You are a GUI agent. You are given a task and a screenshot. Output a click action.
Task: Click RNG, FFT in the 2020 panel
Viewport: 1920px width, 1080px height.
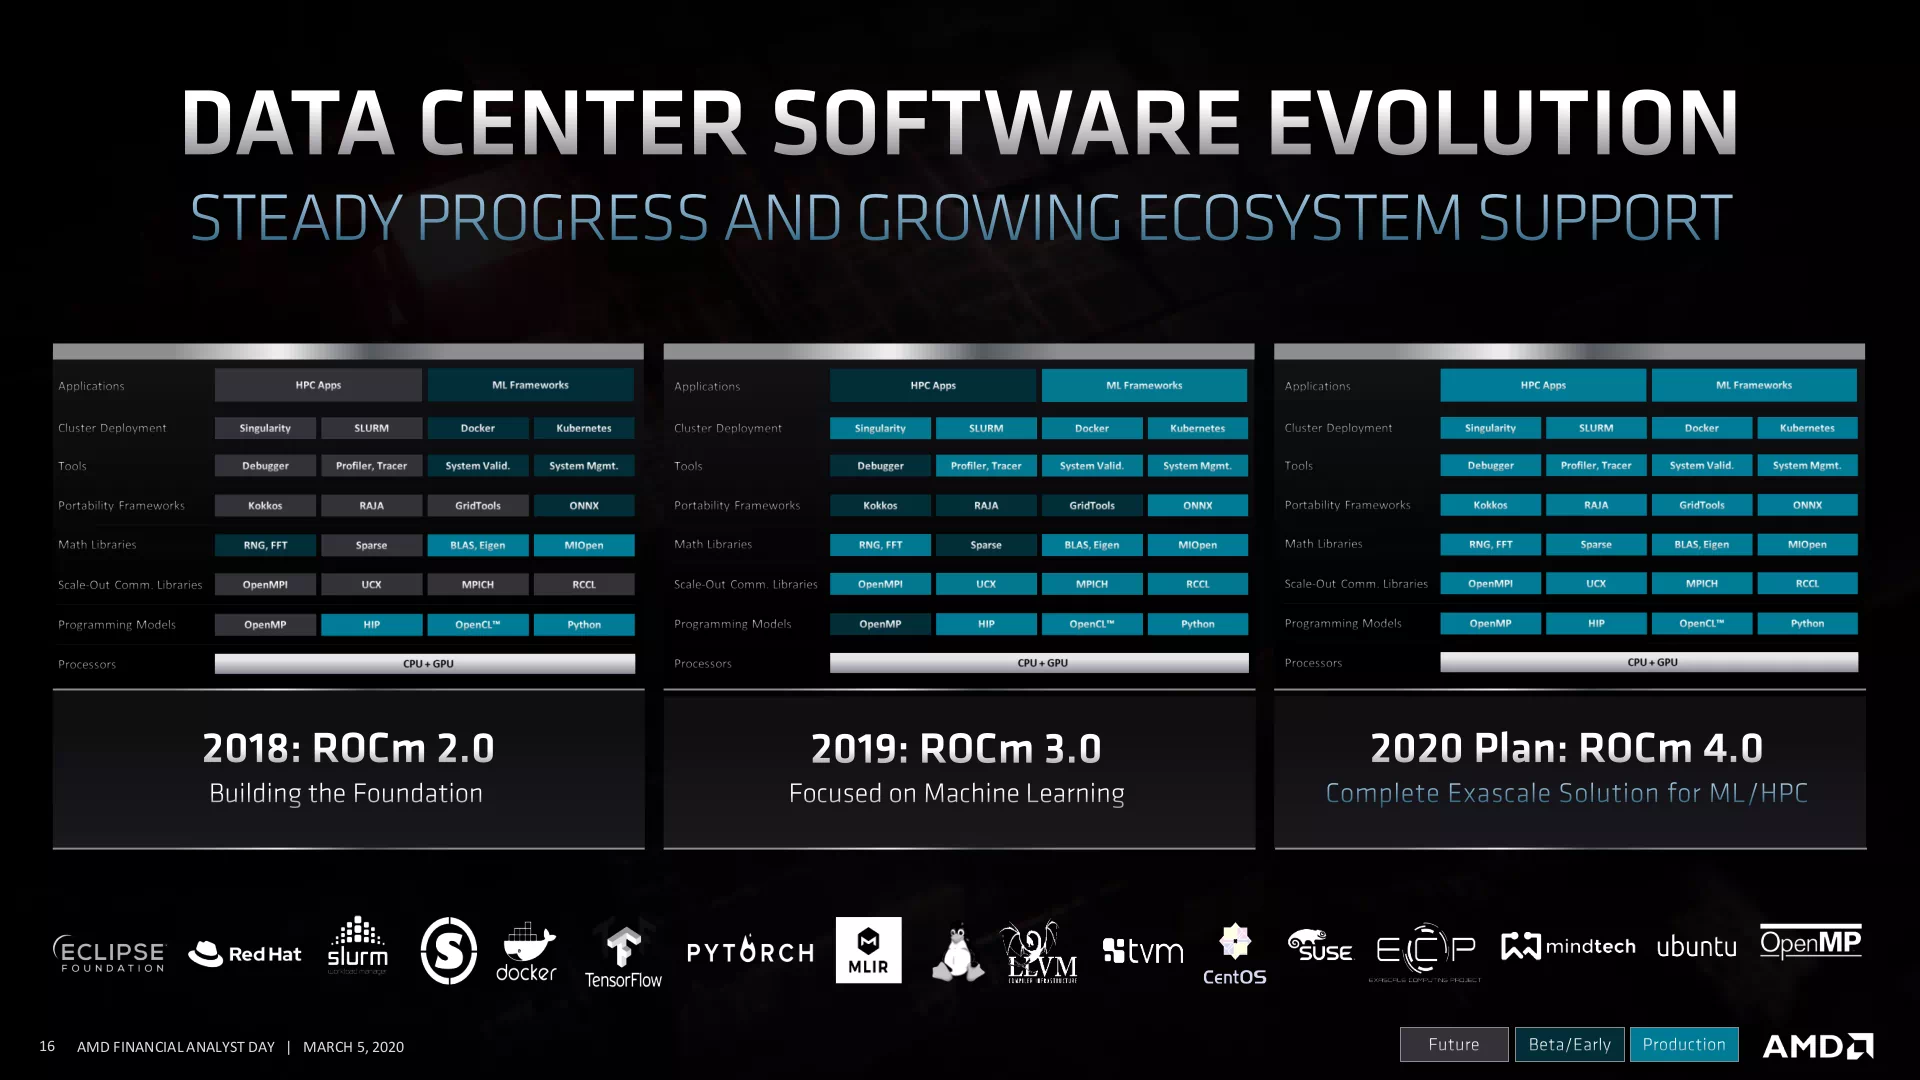[x=1490, y=544]
